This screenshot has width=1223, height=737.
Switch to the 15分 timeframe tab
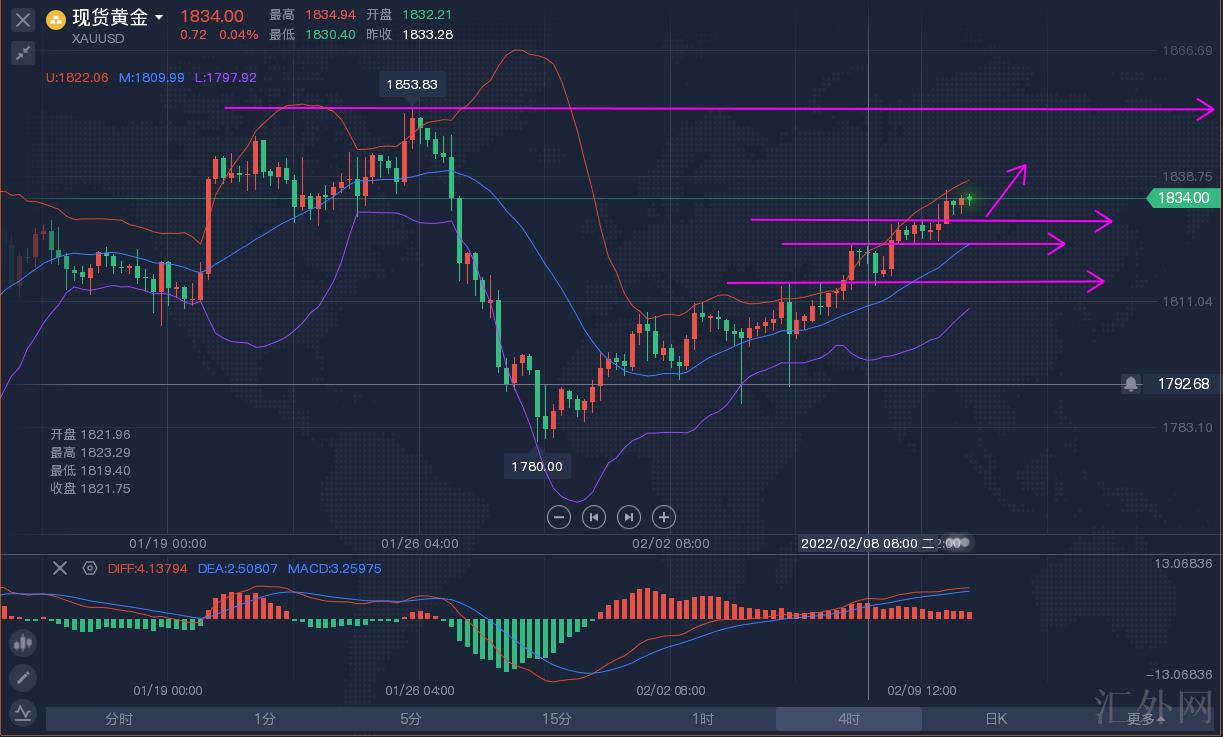click(556, 719)
